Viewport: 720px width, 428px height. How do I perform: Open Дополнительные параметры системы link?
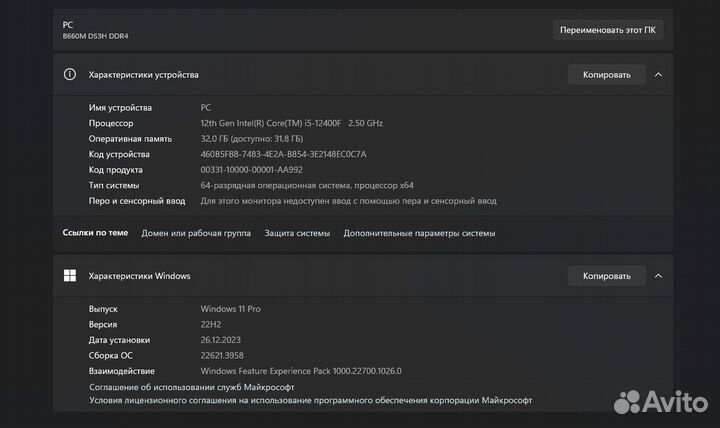[419, 233]
